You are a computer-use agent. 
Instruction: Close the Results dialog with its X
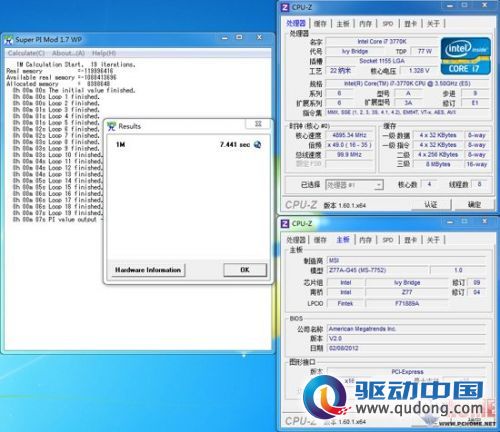pos(258,124)
